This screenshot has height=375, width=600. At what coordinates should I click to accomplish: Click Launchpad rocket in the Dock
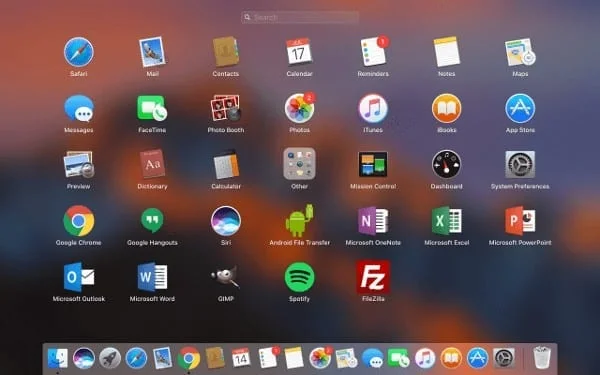tap(110, 359)
